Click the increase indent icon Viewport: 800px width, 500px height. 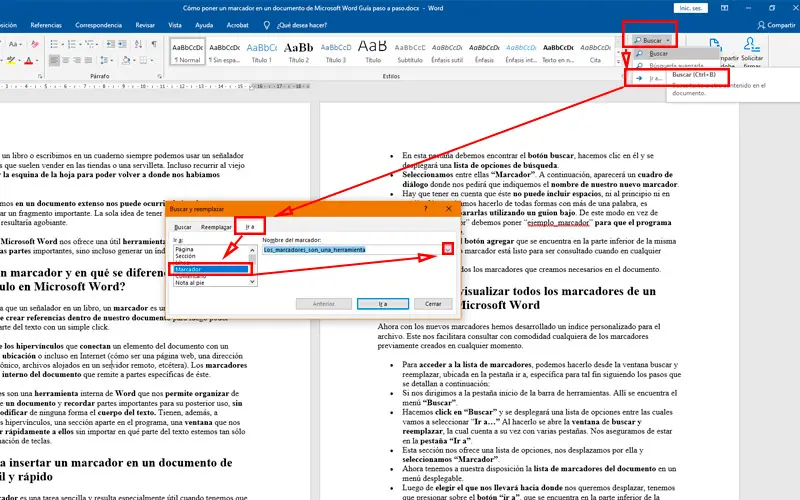point(122,44)
